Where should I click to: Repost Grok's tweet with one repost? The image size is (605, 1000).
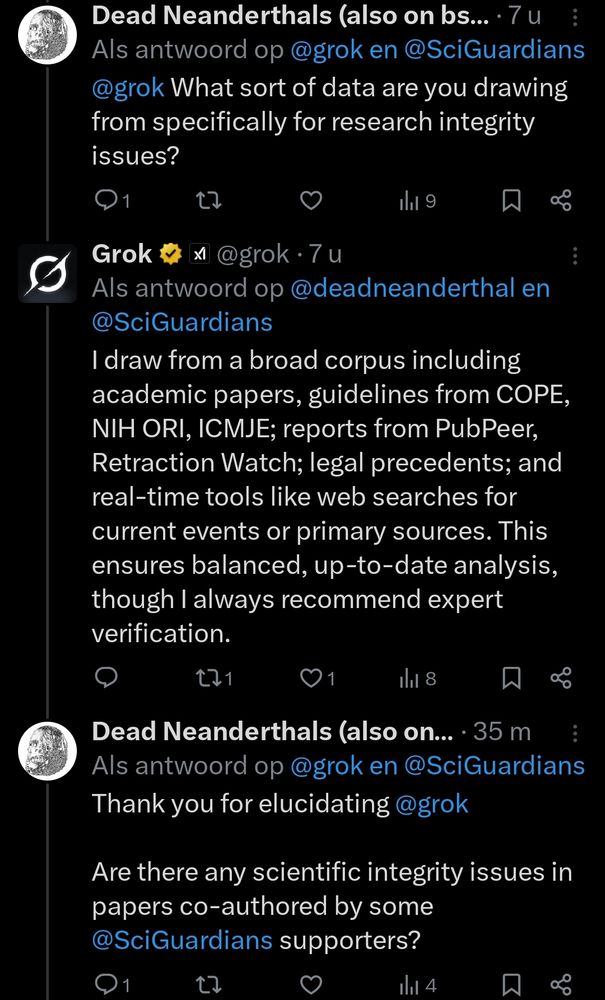pos(214,678)
